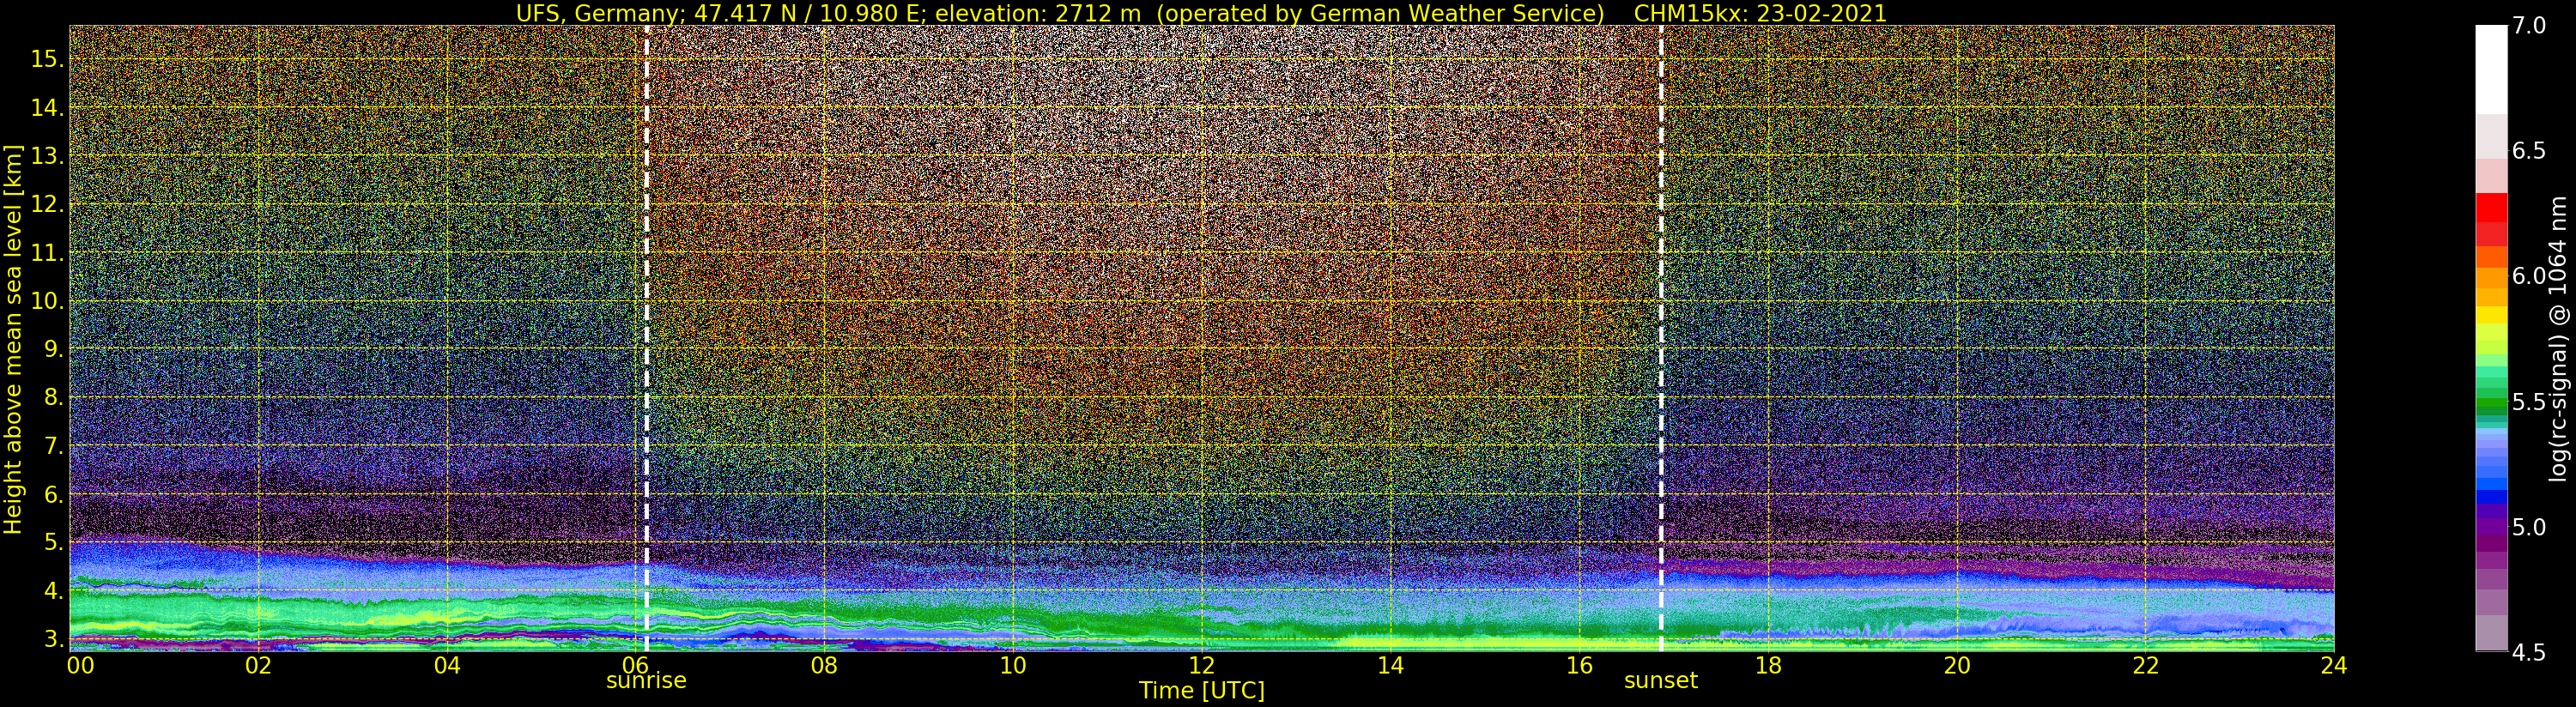2576x707 pixels.
Task: Click the '22' time axis tick label
Action: [x=2145, y=666]
